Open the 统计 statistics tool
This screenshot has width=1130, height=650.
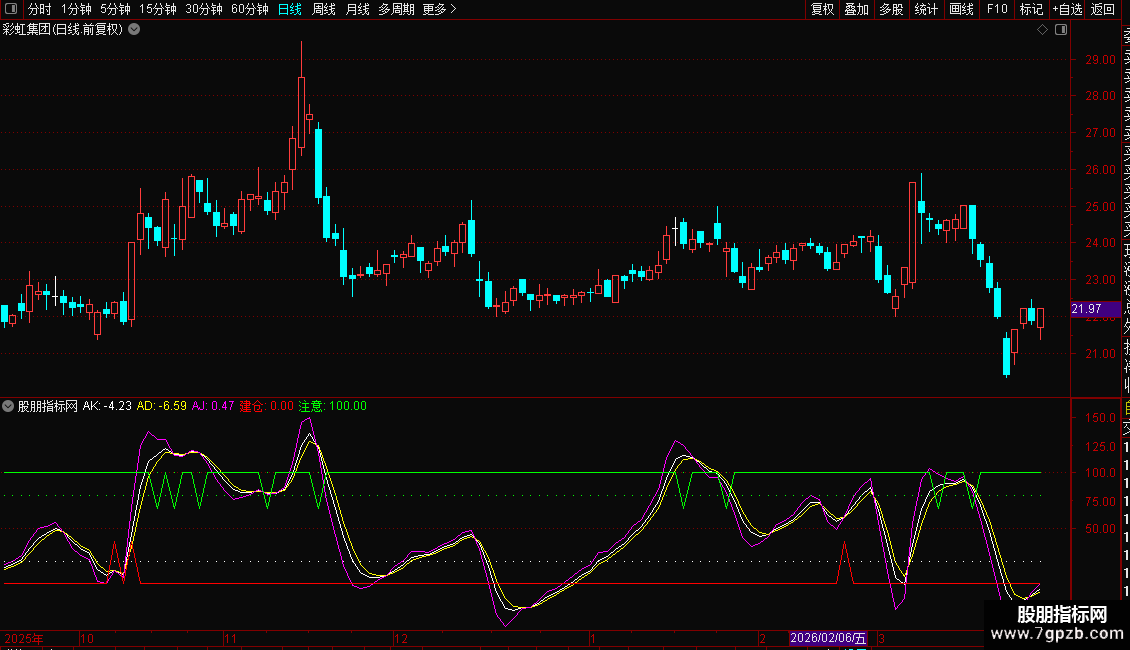pyautogui.click(x=926, y=9)
